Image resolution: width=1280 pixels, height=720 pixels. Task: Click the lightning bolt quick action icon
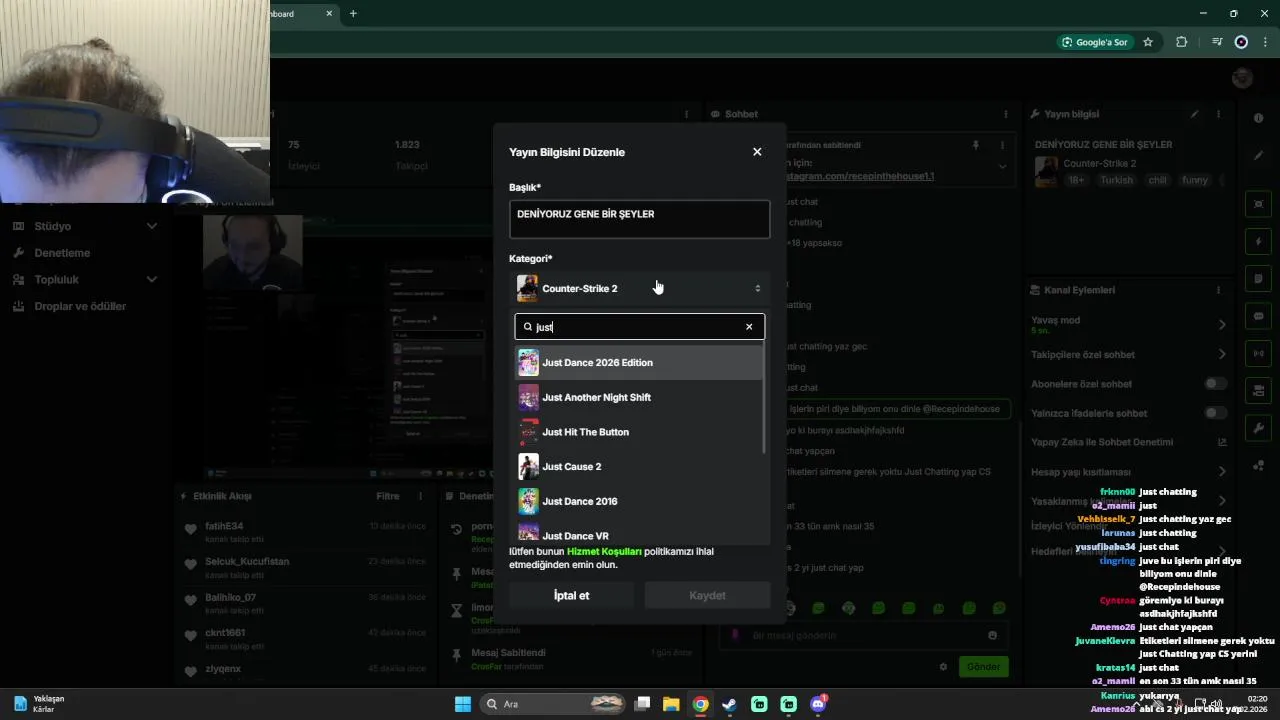click(x=1258, y=242)
